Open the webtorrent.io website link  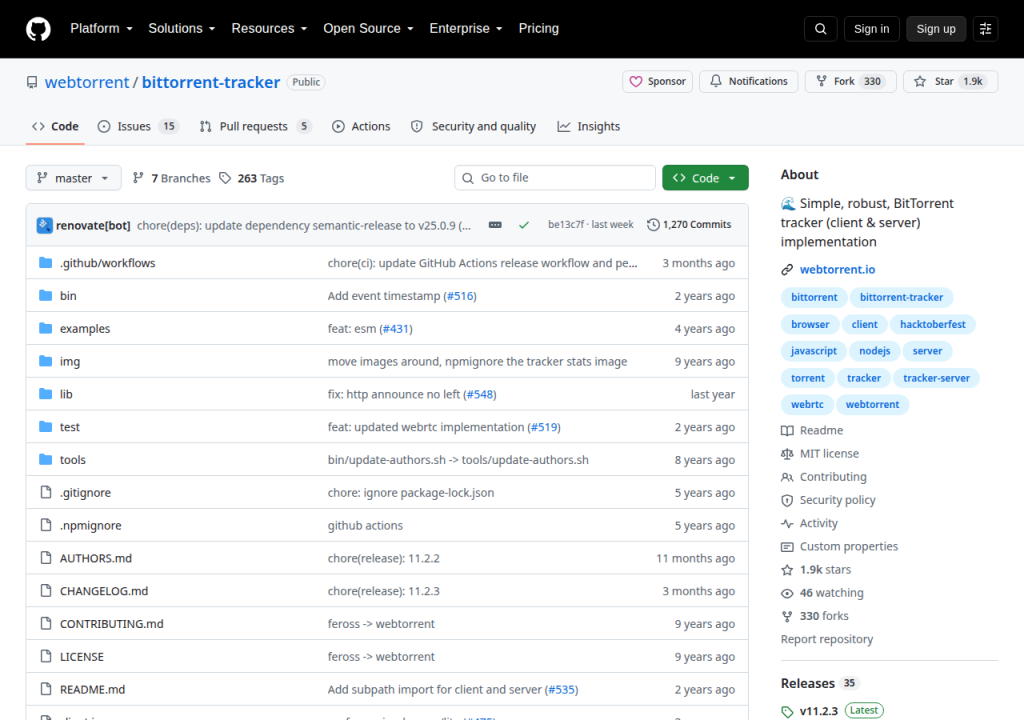point(837,270)
